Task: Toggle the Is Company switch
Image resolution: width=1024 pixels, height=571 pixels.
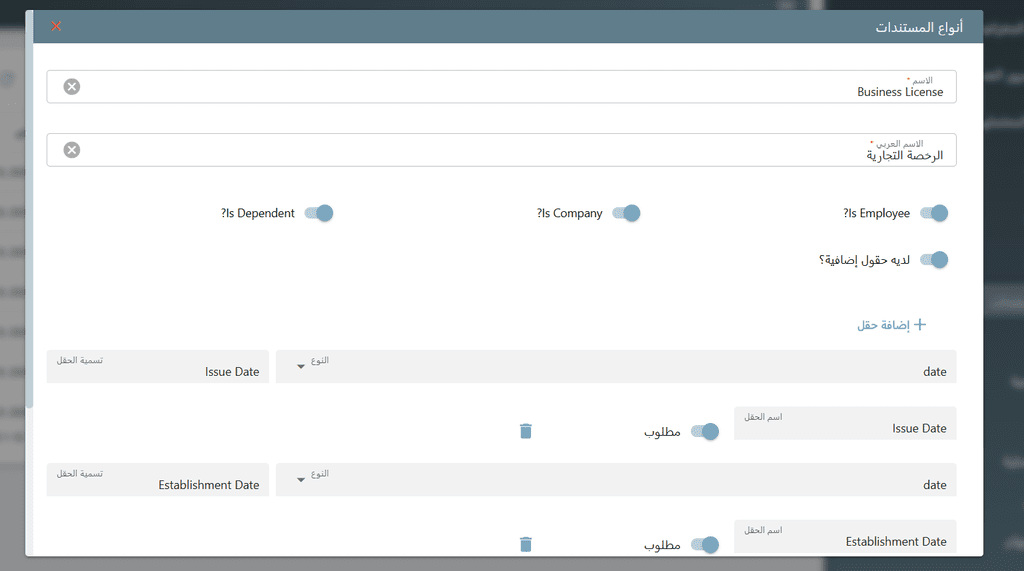Action: point(626,213)
